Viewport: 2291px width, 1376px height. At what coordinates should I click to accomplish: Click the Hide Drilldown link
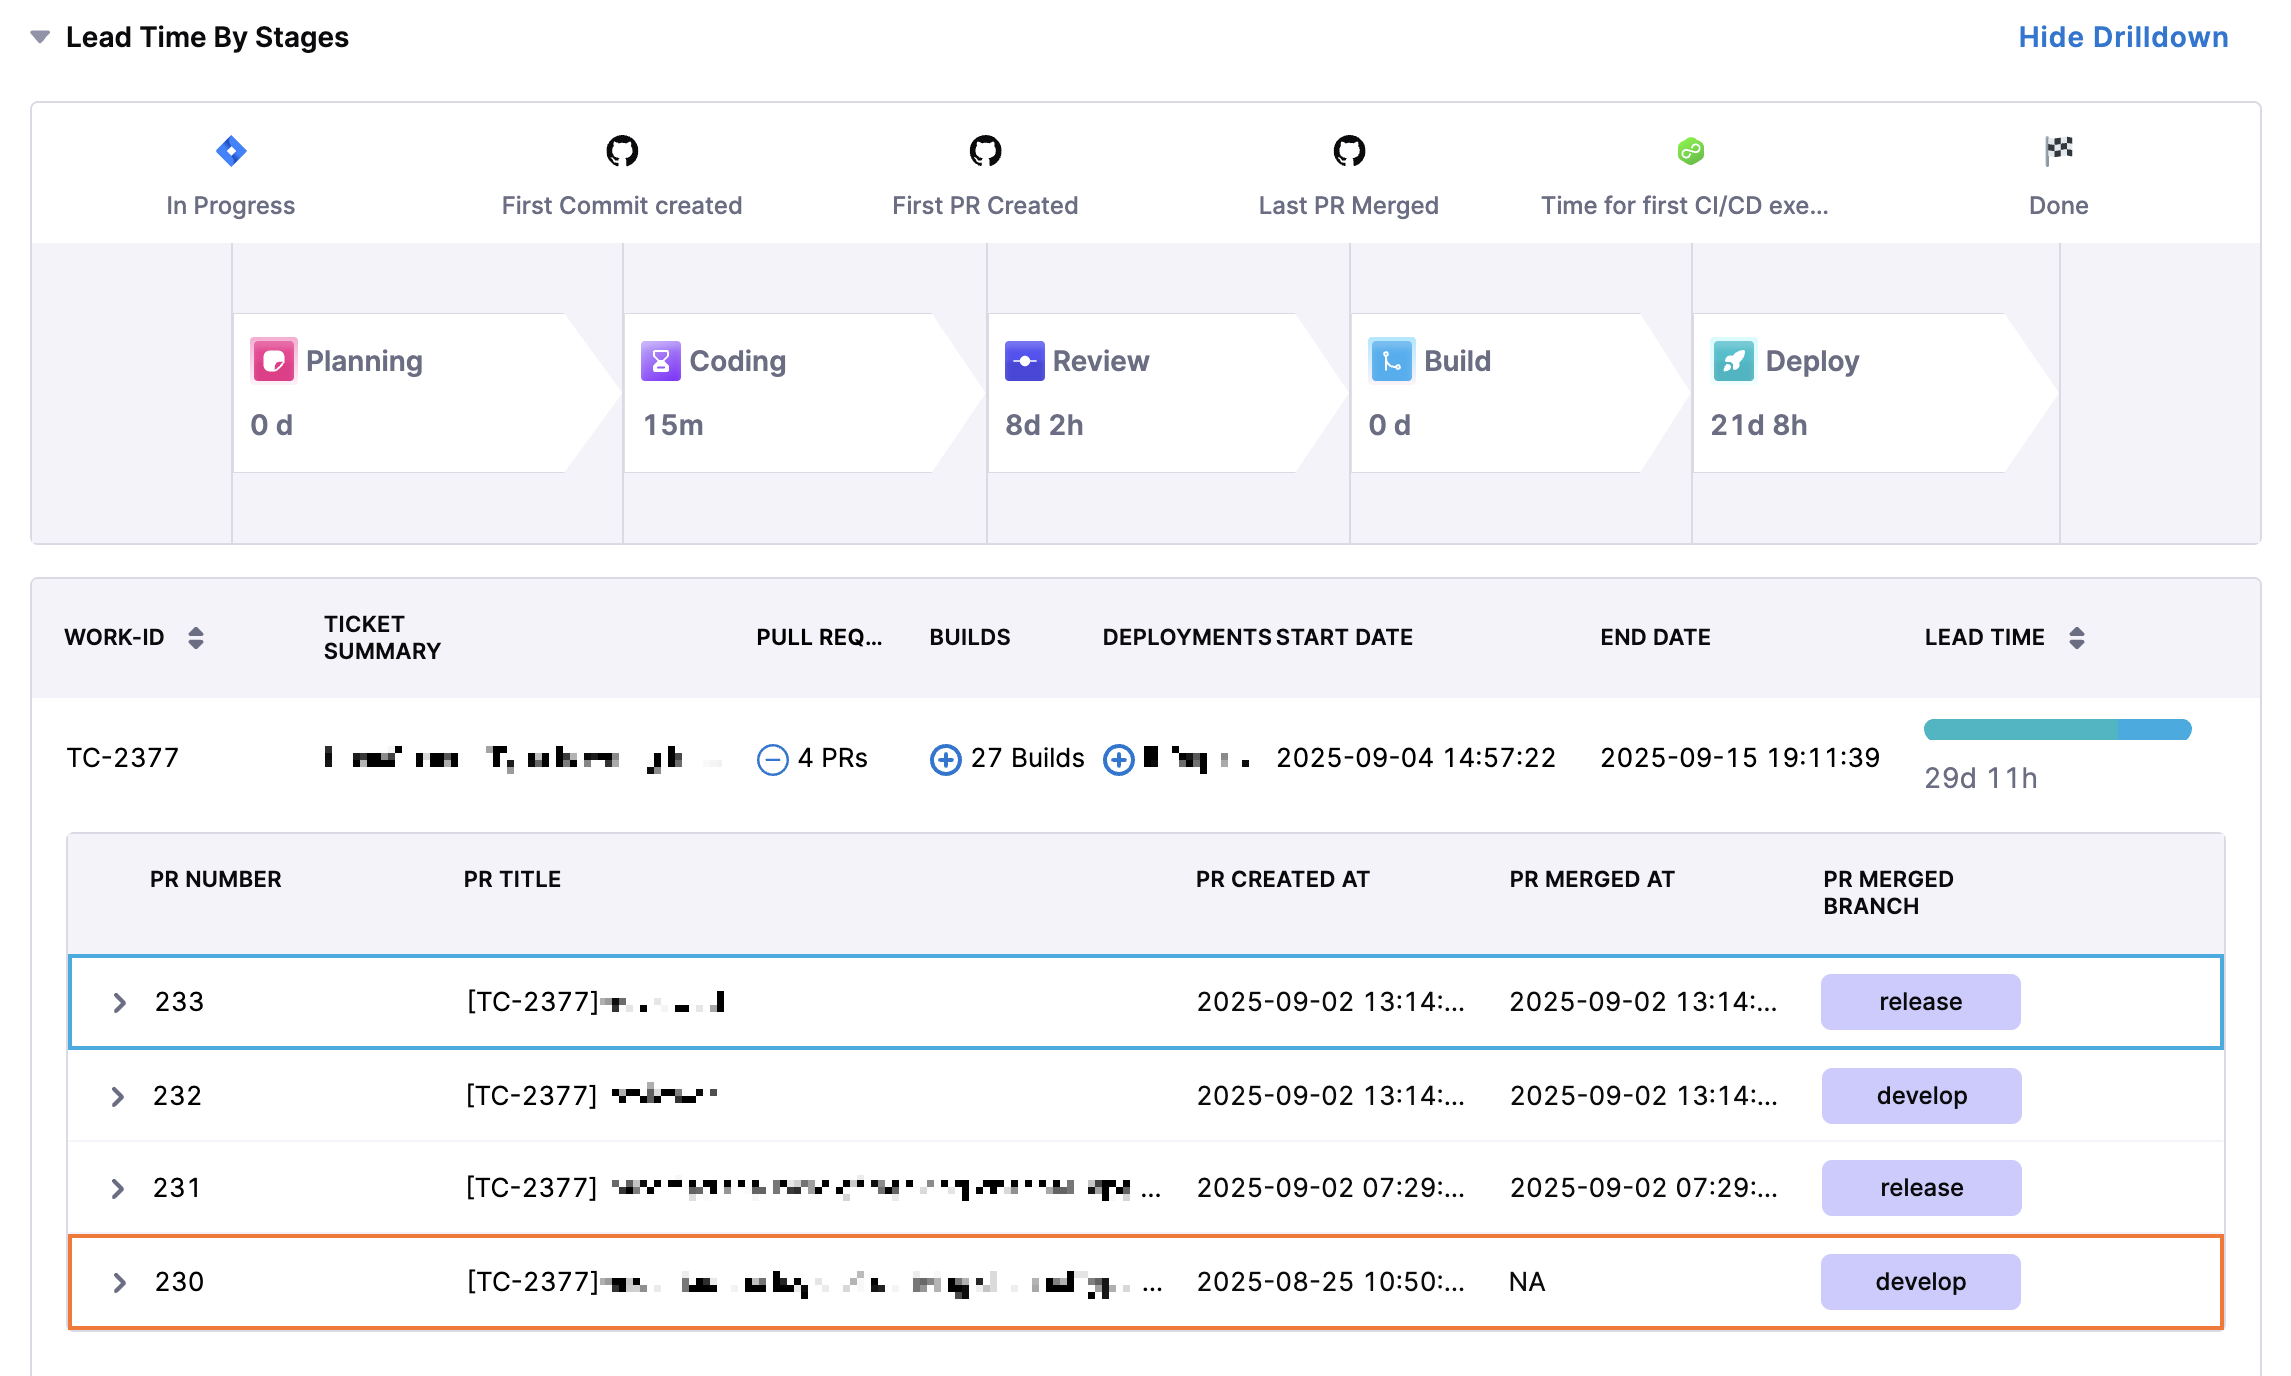2122,37
